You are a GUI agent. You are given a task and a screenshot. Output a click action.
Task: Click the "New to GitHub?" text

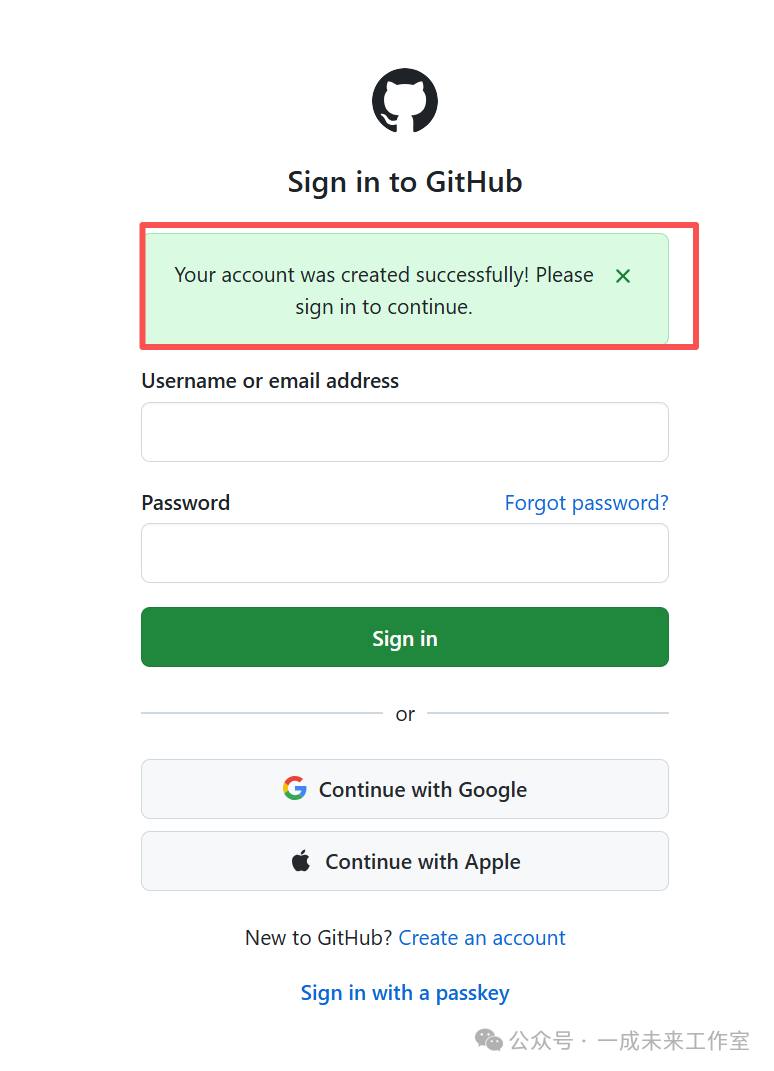(x=319, y=938)
